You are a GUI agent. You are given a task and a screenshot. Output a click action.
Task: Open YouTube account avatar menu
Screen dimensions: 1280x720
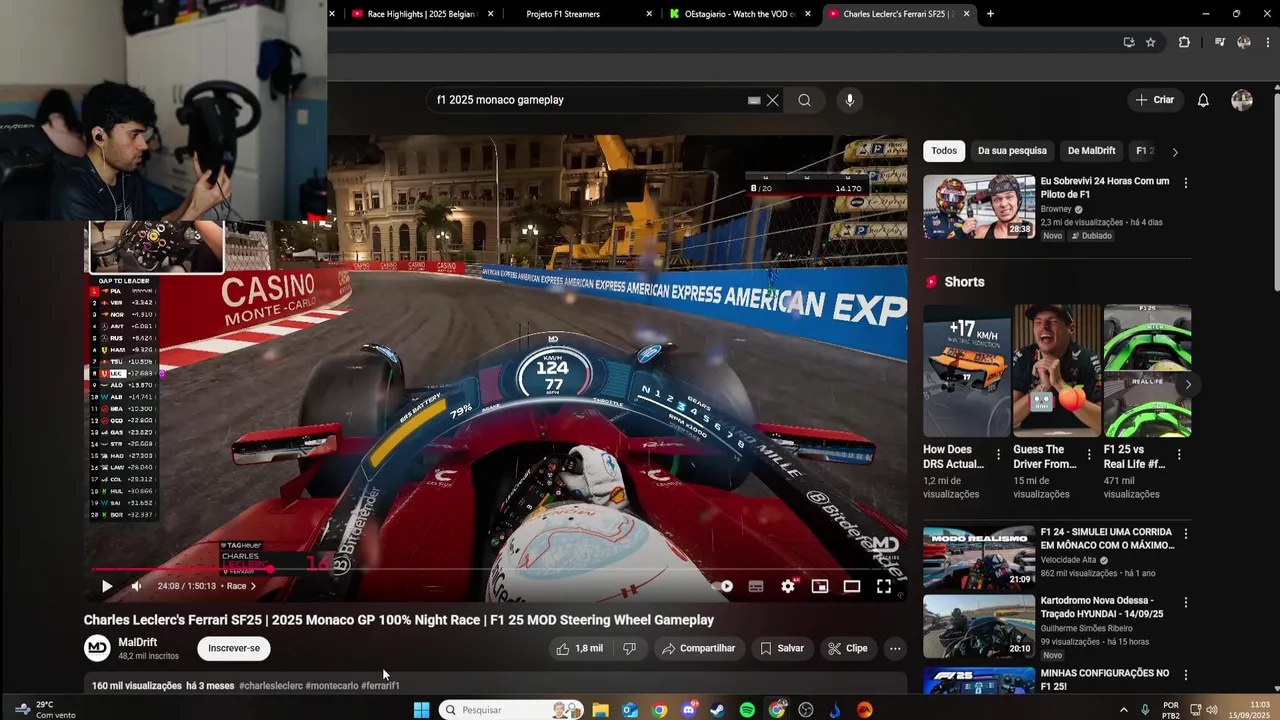(x=1242, y=100)
